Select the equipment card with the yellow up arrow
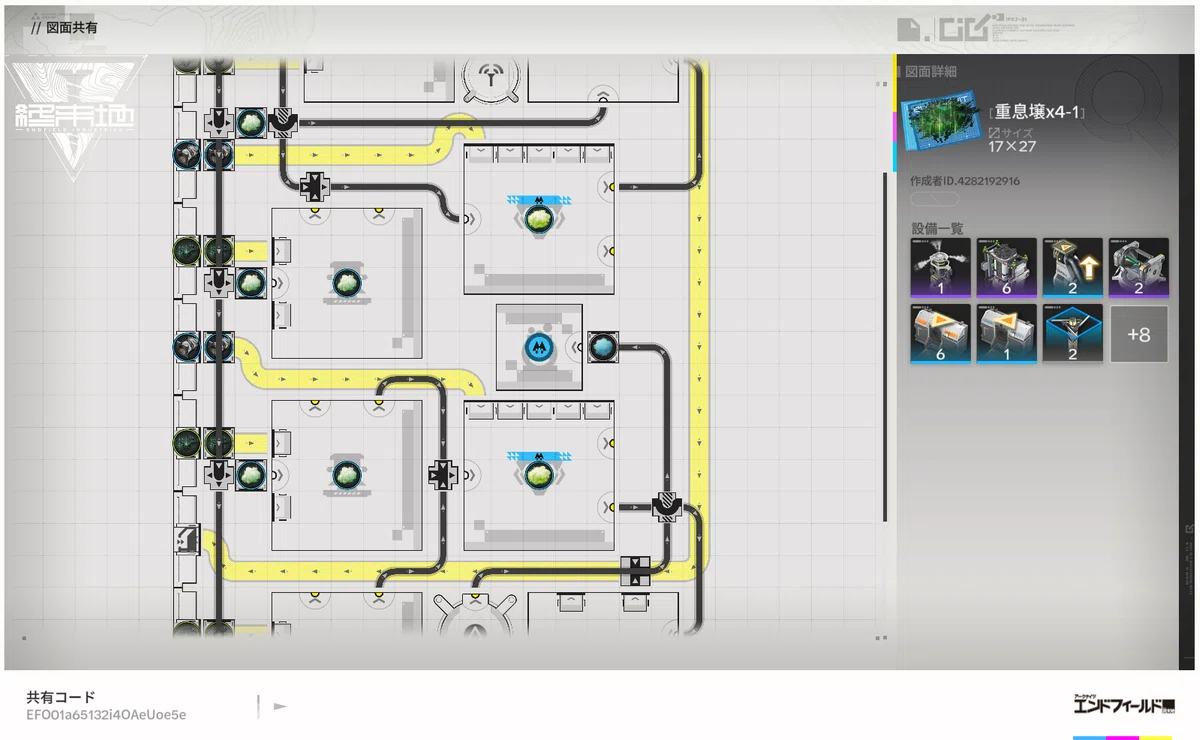1200x740 pixels. pyautogui.click(x=1073, y=268)
